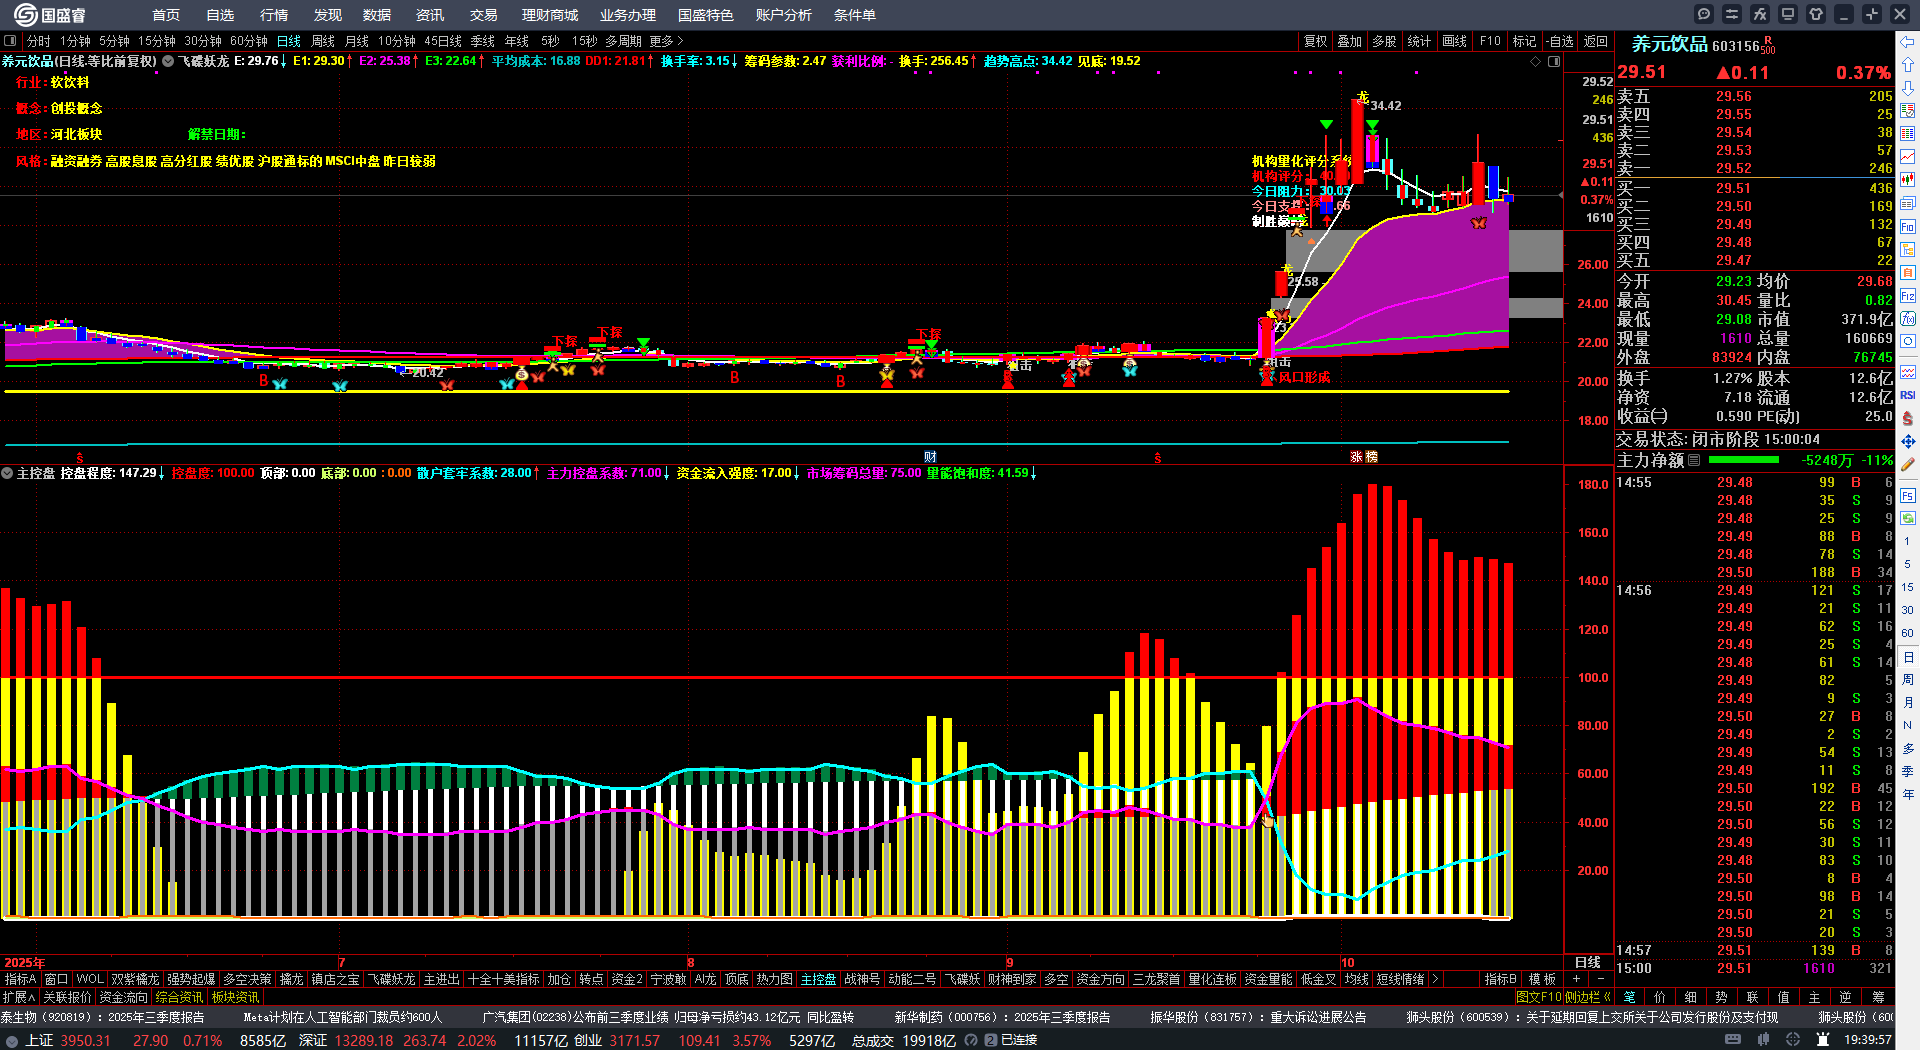This screenshot has width=1920, height=1050.
Task: Open the 行情 menu
Action: tap(273, 15)
